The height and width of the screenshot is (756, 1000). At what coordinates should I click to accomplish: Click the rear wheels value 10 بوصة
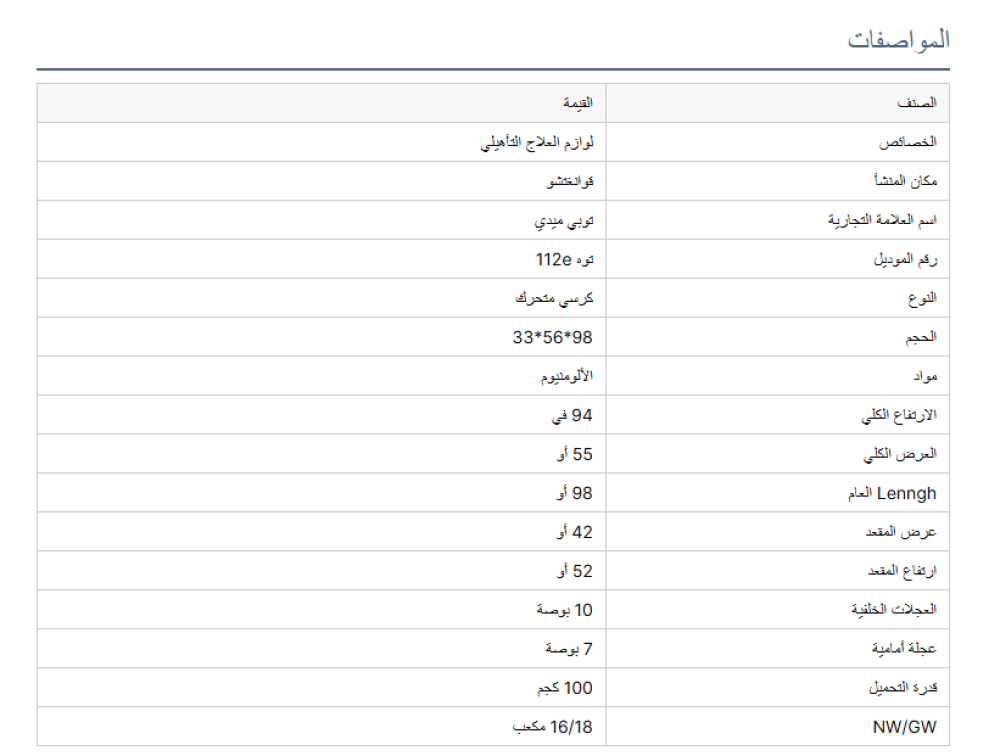565,610
